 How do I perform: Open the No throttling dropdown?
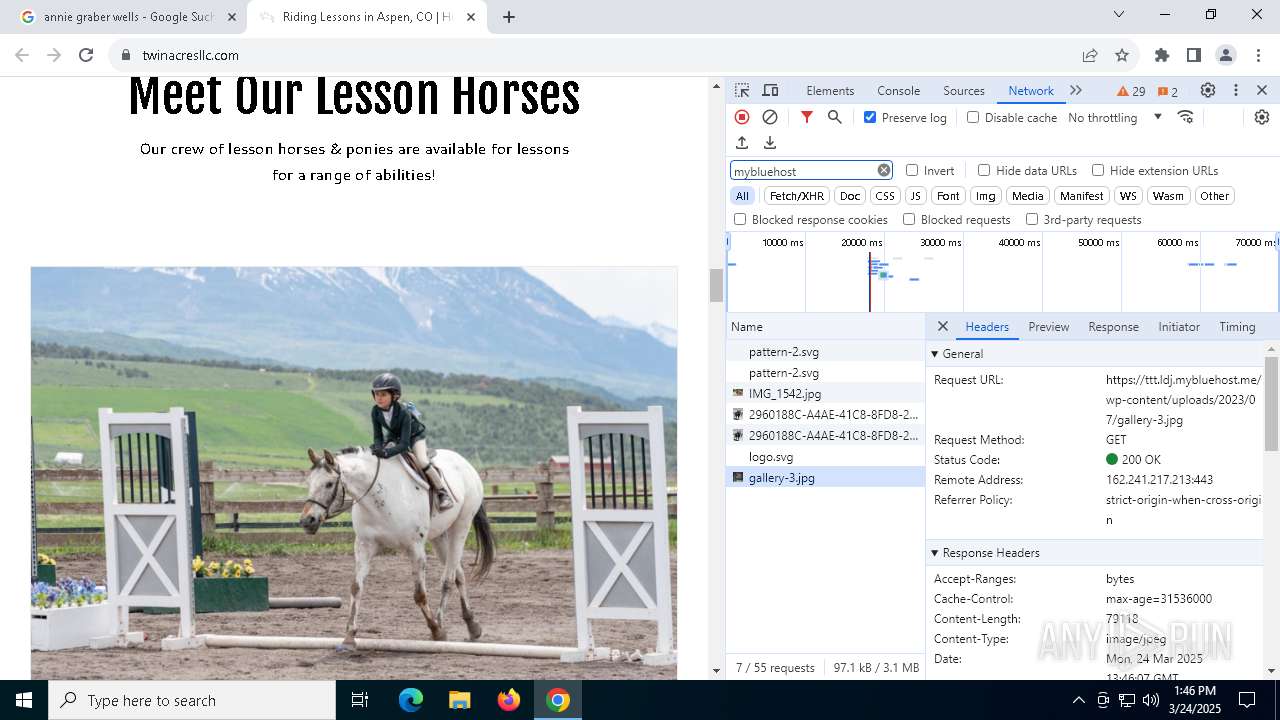[1115, 117]
